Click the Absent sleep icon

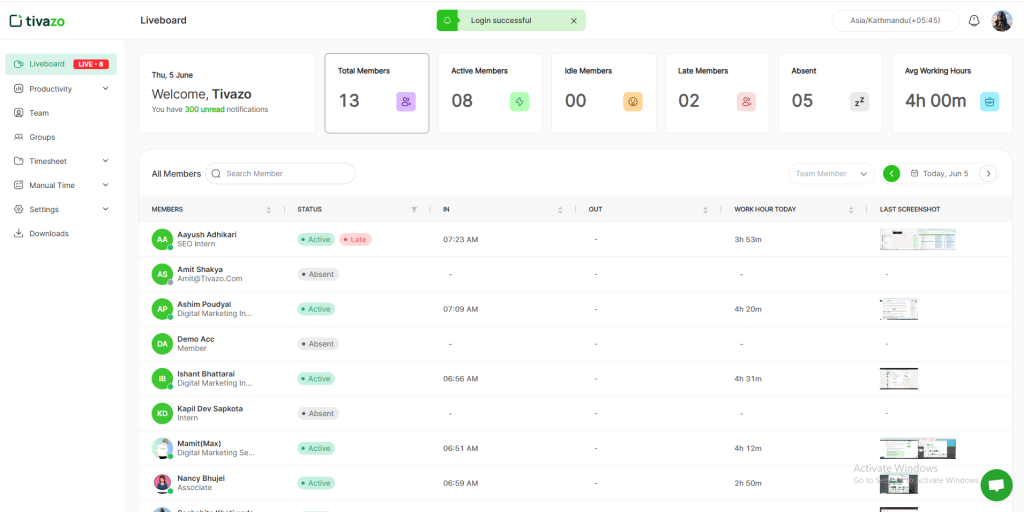point(859,101)
